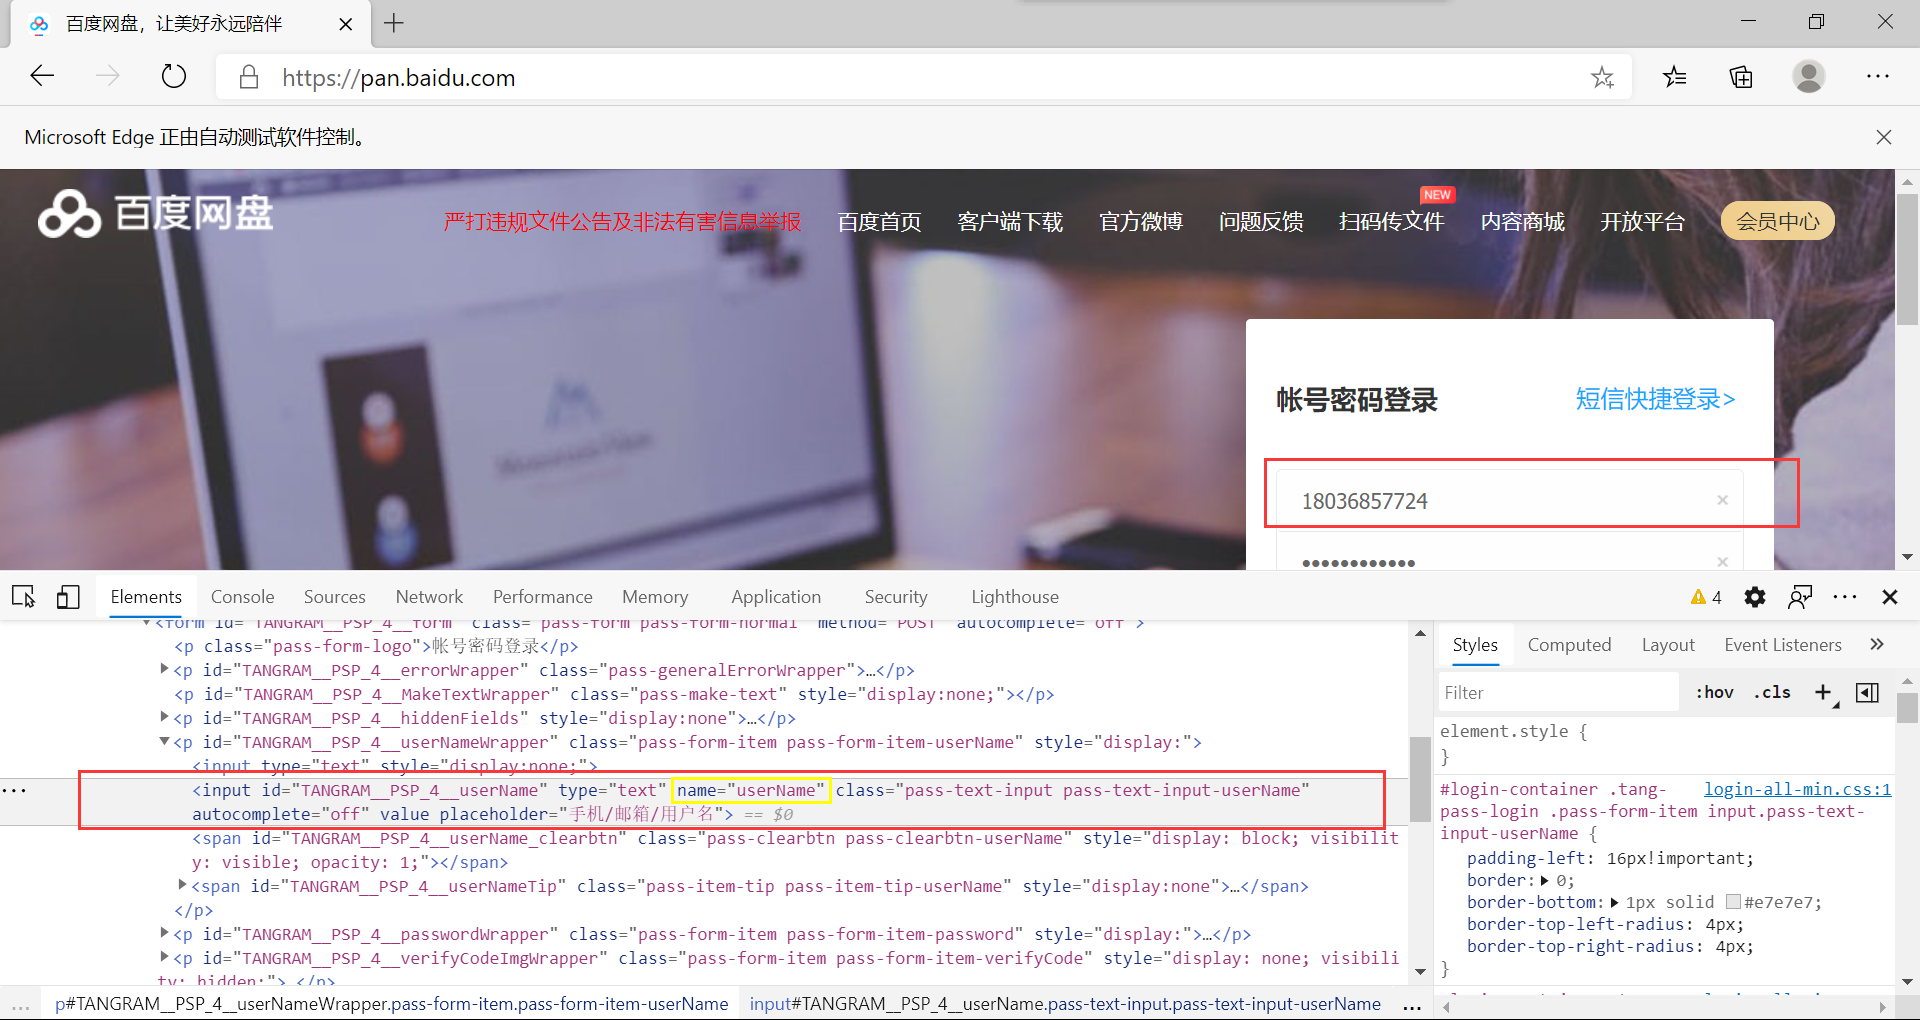Image resolution: width=1920 pixels, height=1020 pixels.
Task: Click the browser address bar URL
Action: coord(398,77)
